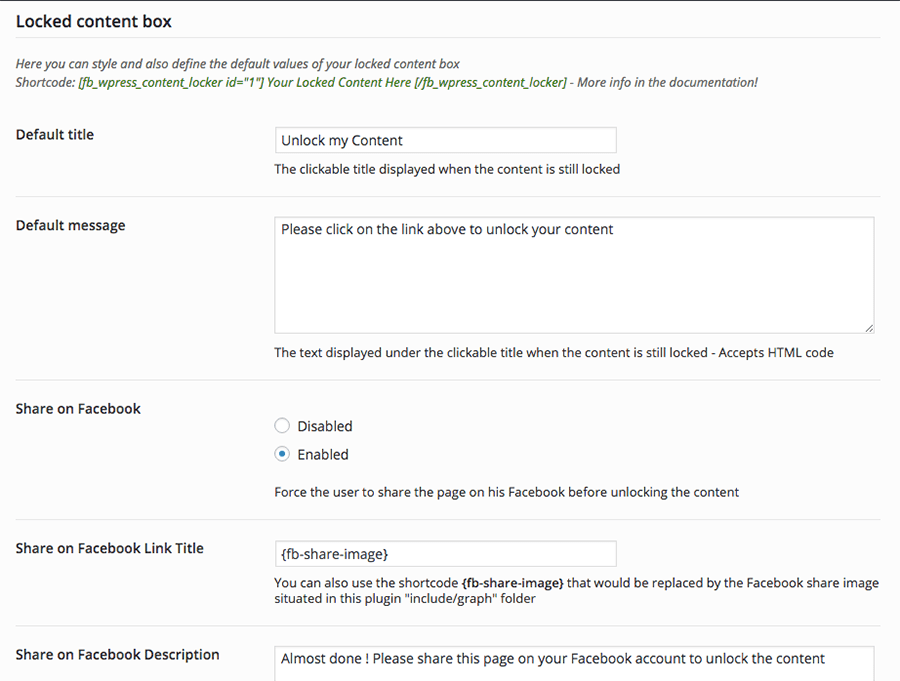
Task: Click the Default message label
Action: pos(70,225)
